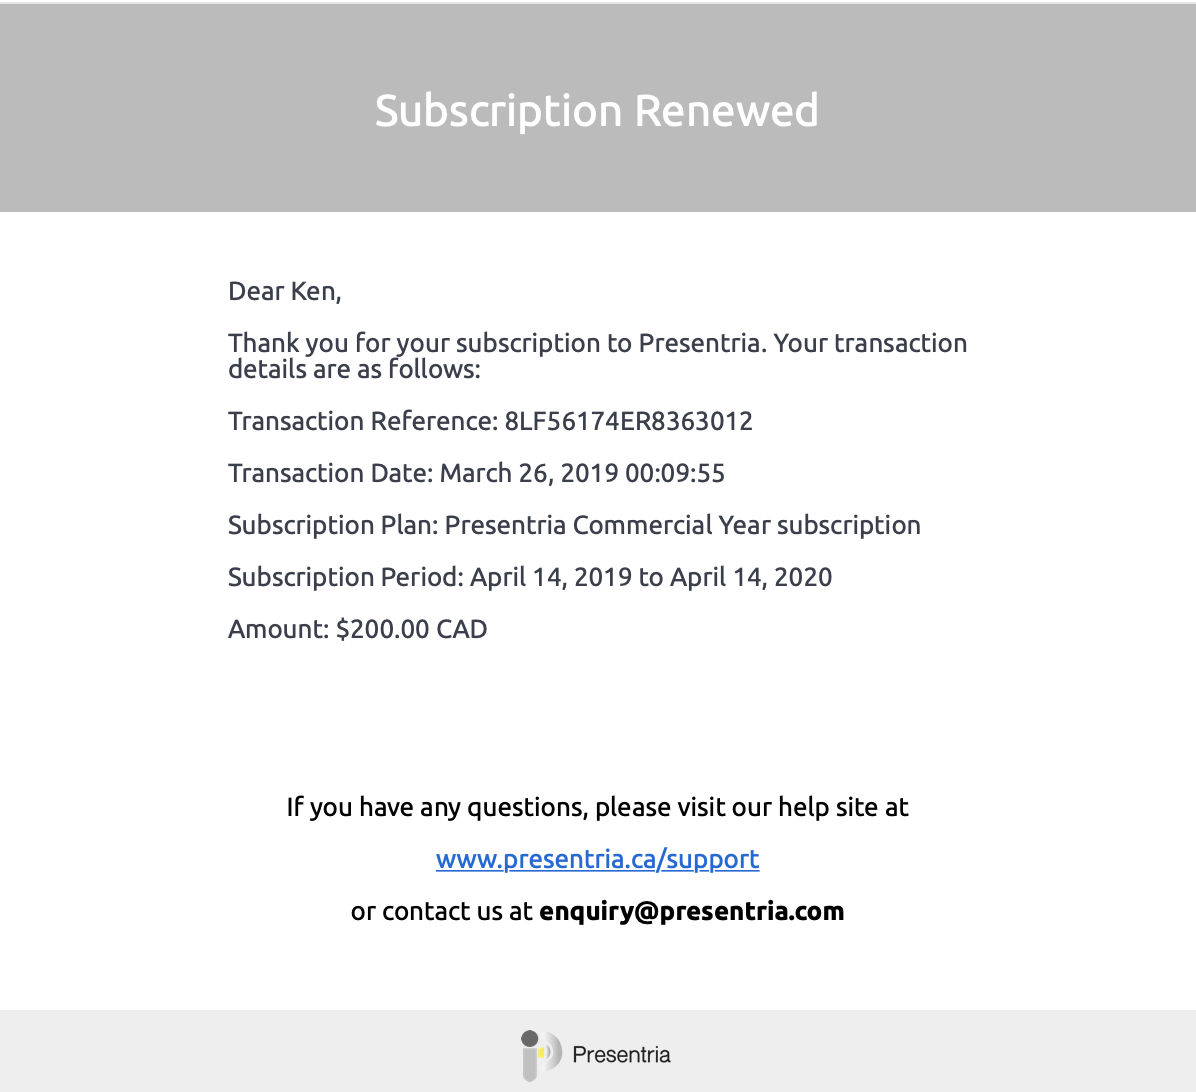Click the Subscription Plan line
The height and width of the screenshot is (1092, 1196).
click(574, 525)
